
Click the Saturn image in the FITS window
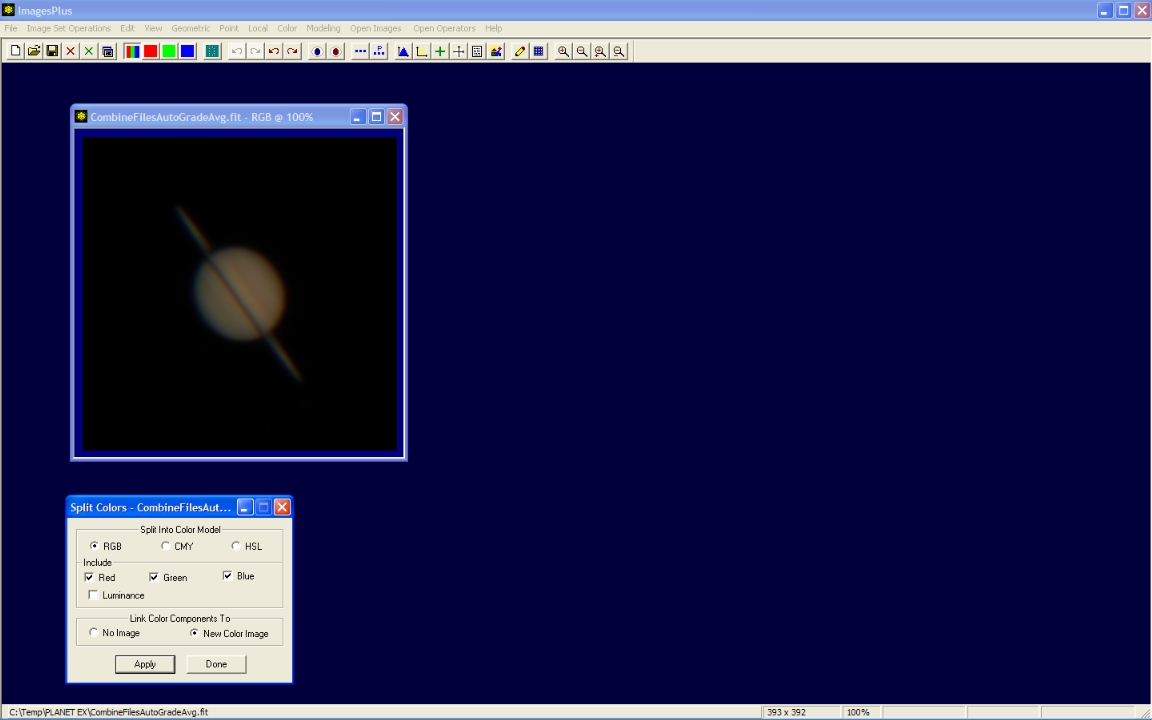240,293
